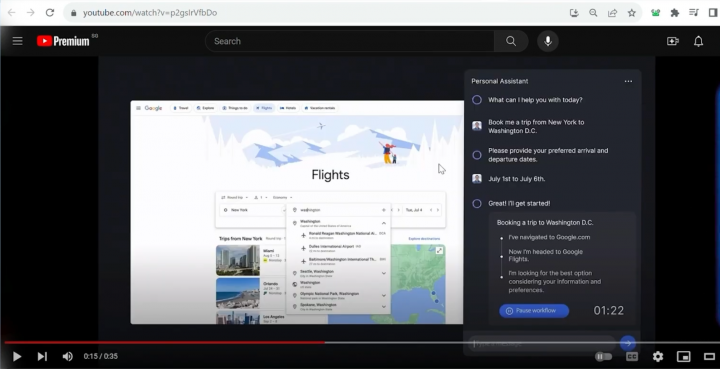Toggle the autoplay switch
This screenshot has width=720, height=369.
coord(603,356)
